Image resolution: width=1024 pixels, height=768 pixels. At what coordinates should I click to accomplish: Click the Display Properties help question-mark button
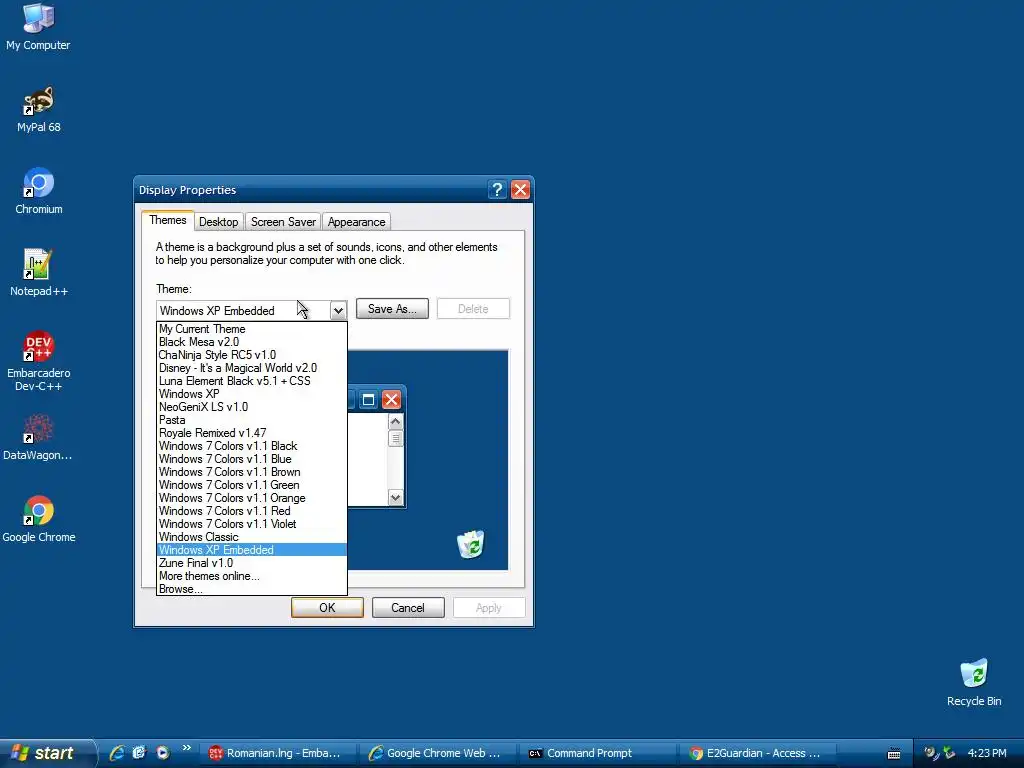tap(497, 189)
